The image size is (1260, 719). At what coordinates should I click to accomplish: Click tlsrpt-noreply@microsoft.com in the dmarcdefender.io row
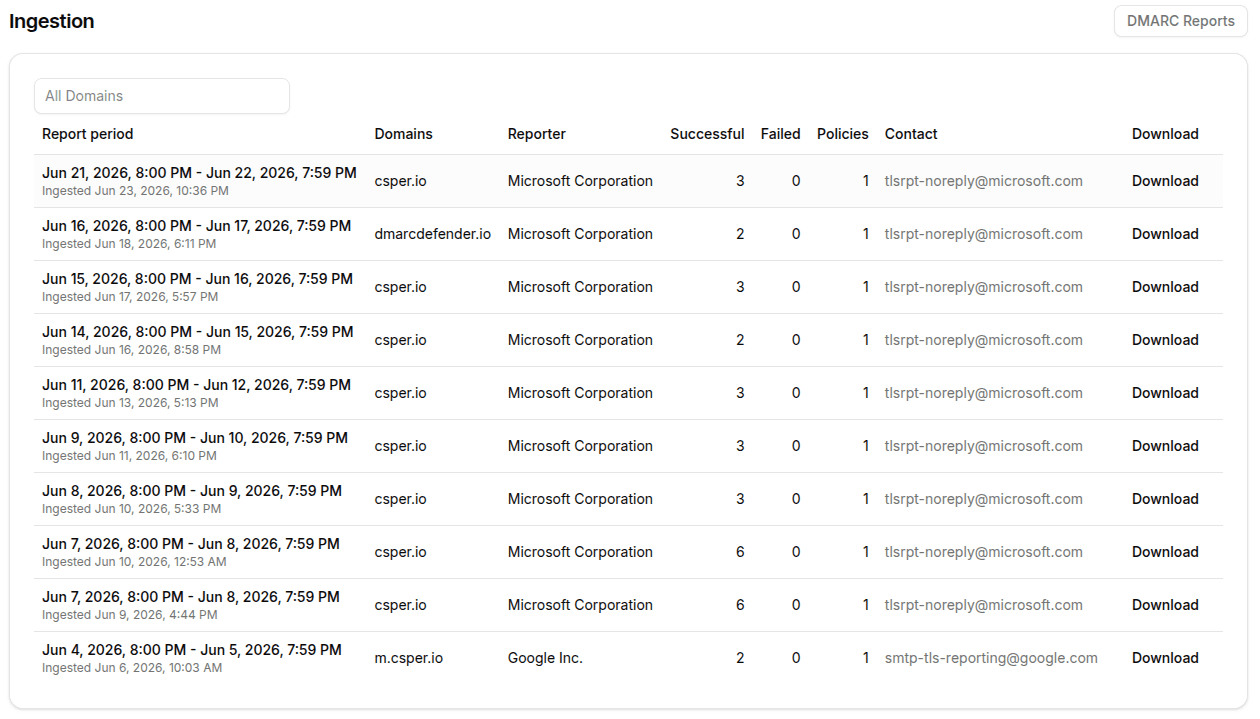pyautogui.click(x=984, y=234)
